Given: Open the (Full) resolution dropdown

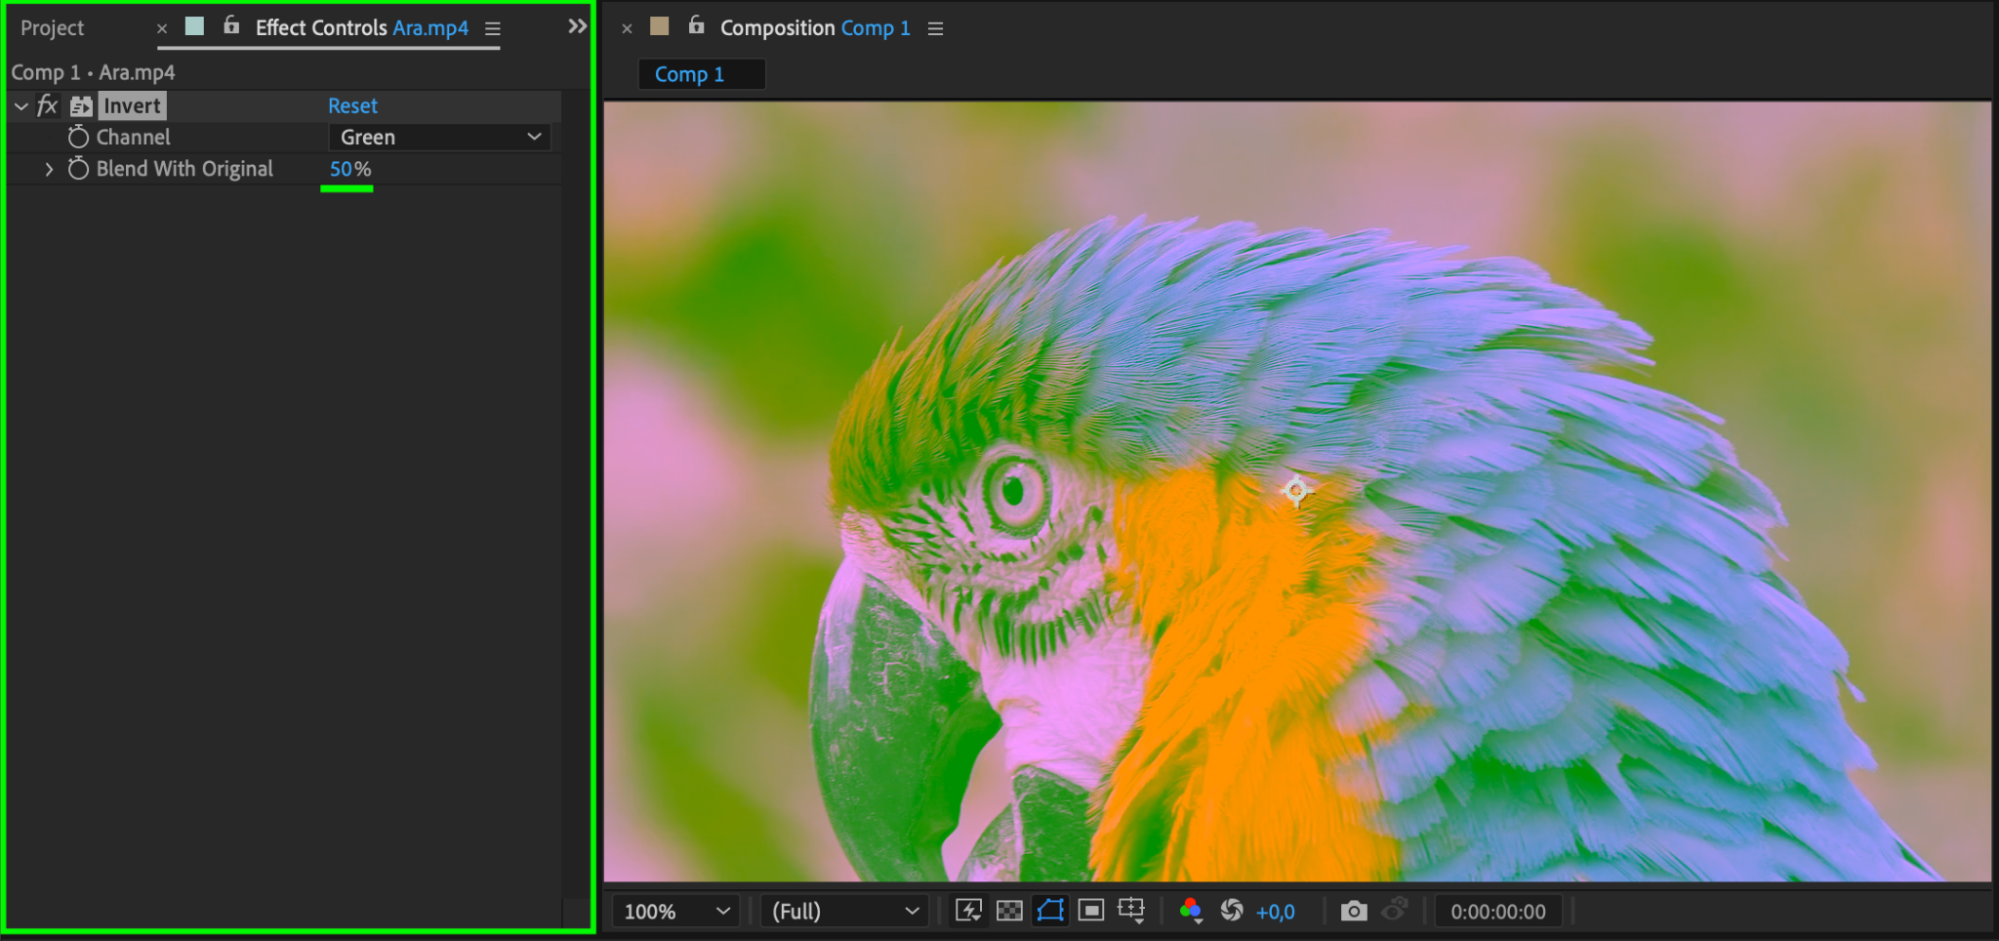Looking at the screenshot, I should point(844,911).
